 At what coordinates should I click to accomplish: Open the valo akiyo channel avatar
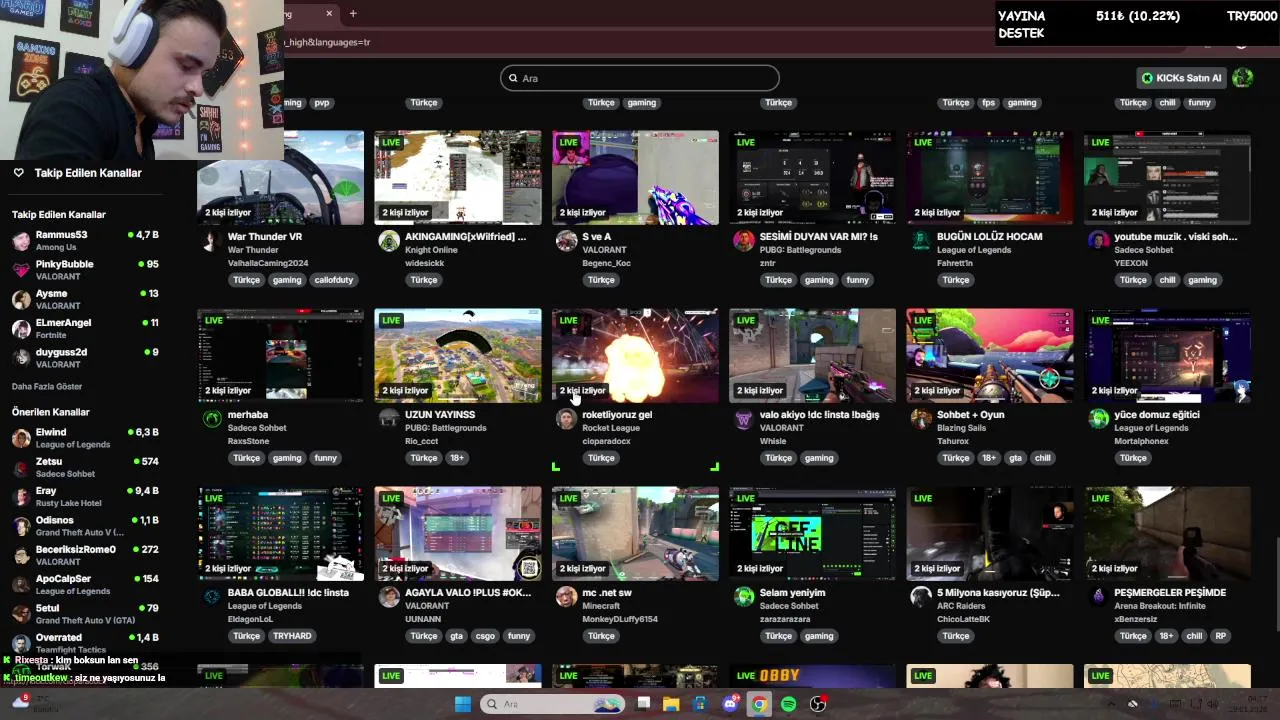coord(743,419)
